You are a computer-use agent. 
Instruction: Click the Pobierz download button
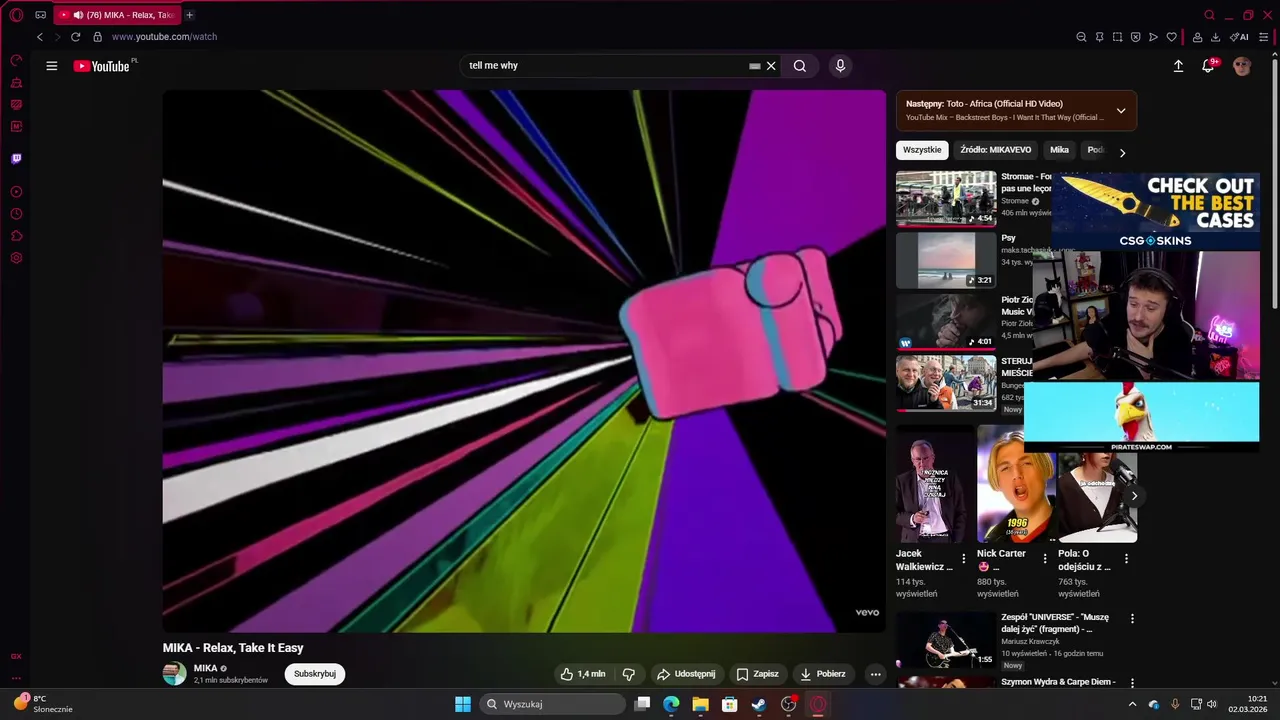pos(823,674)
